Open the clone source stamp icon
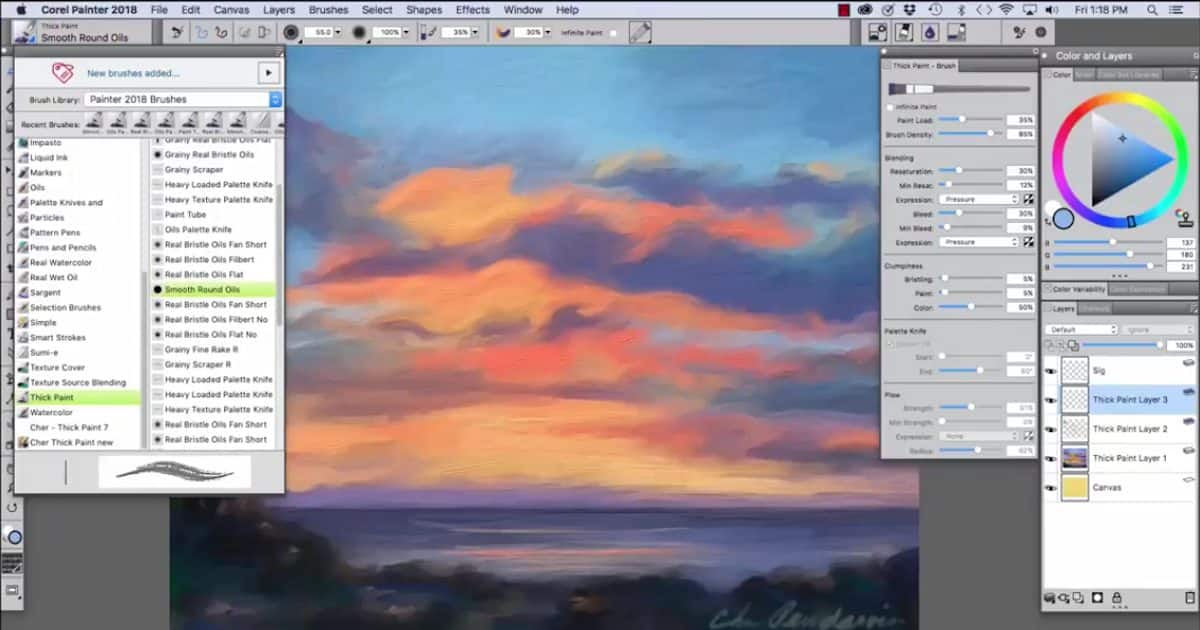Viewport: 1200px width, 630px height. click(x=1185, y=217)
